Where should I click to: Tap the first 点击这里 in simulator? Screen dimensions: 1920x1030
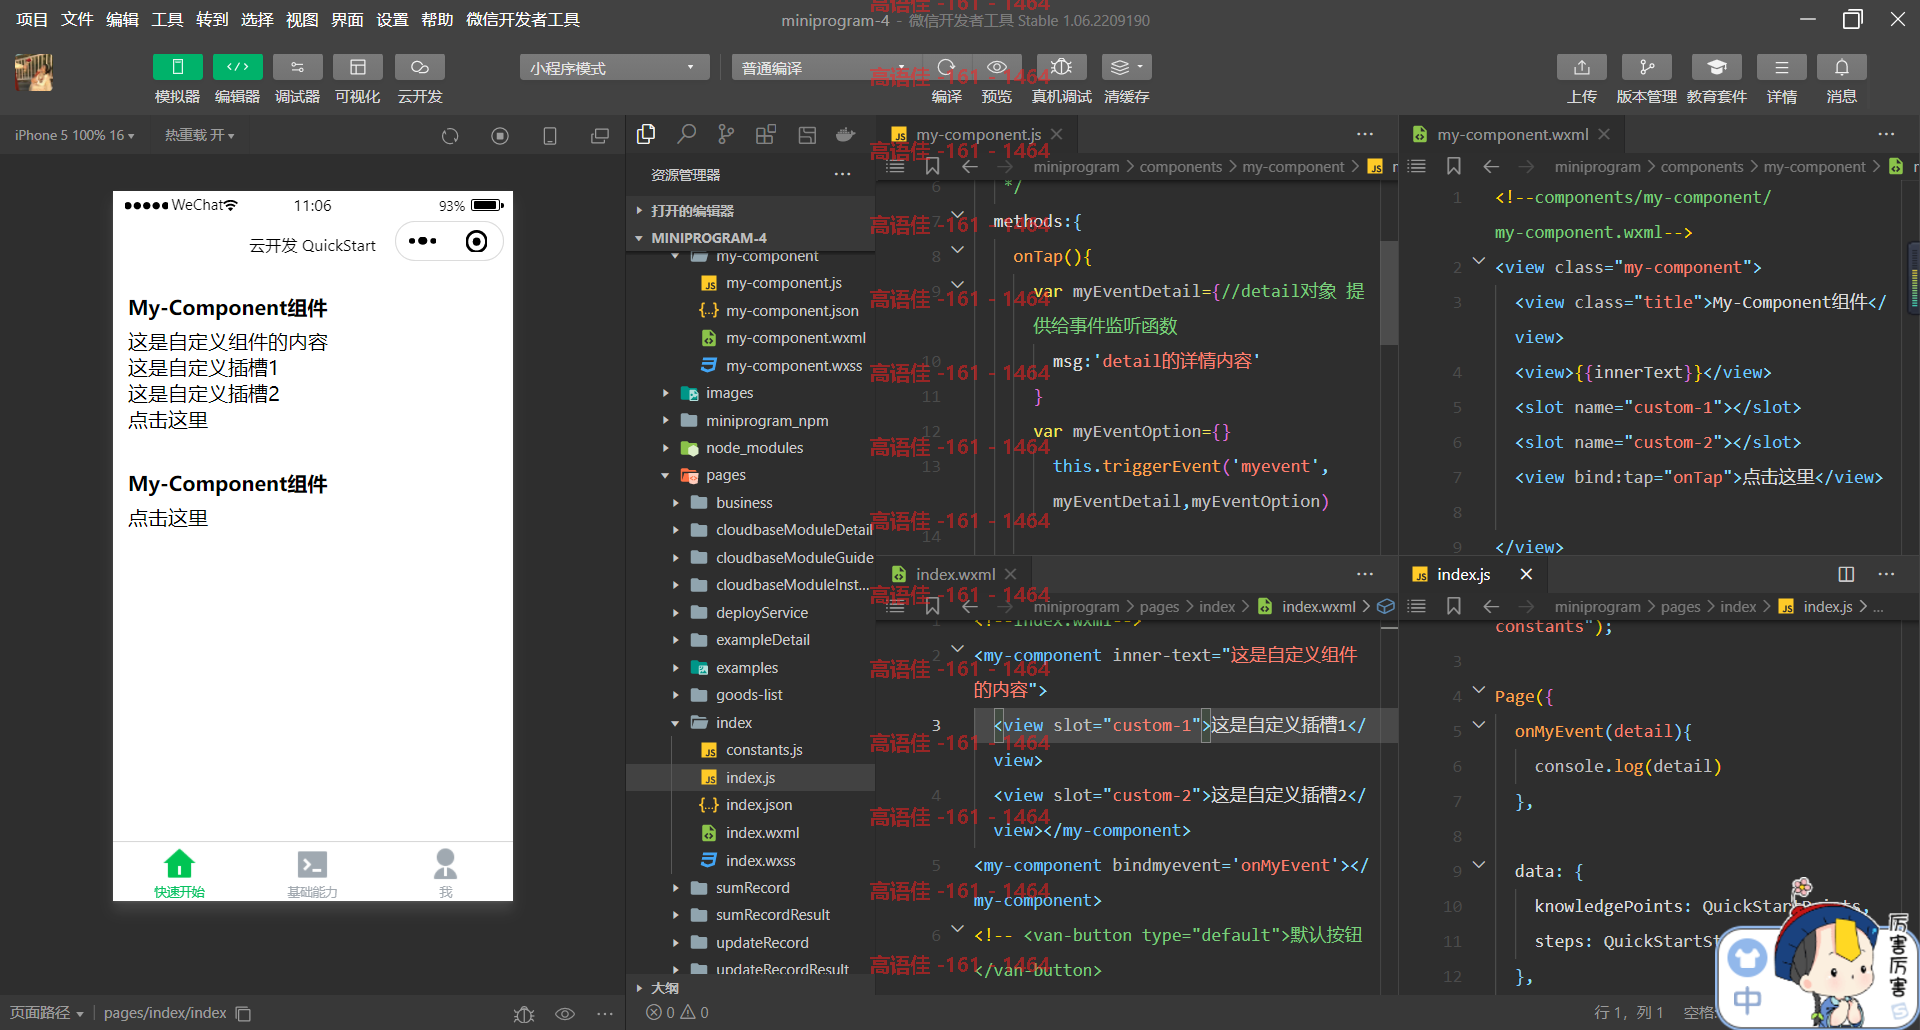(x=168, y=421)
